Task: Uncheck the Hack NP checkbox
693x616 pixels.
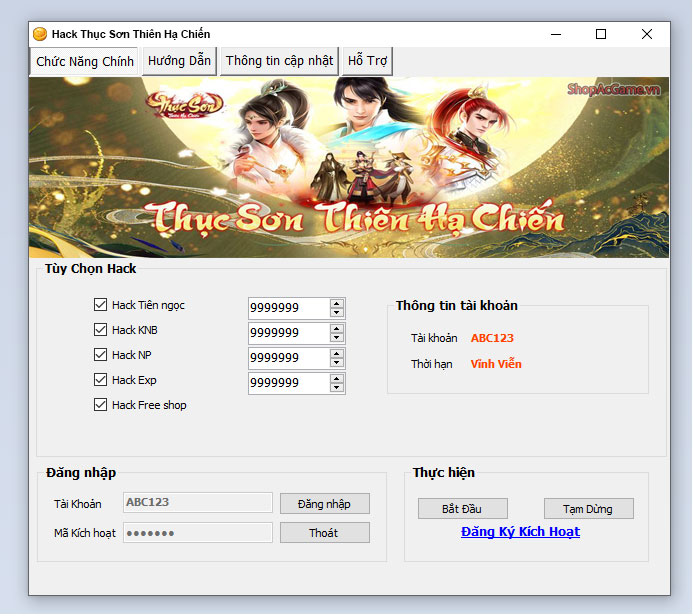Action: [100, 354]
